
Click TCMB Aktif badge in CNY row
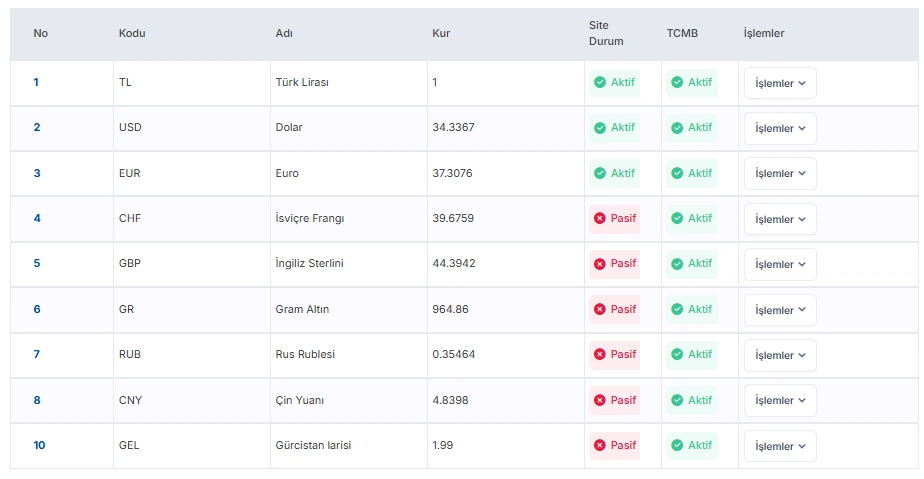(x=692, y=400)
